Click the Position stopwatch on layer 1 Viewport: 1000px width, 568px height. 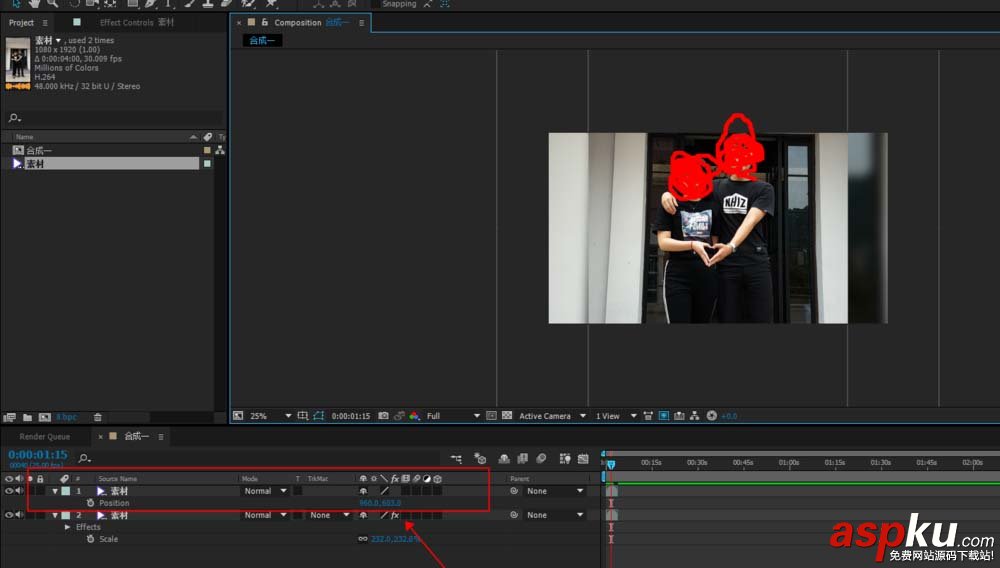click(x=90, y=503)
